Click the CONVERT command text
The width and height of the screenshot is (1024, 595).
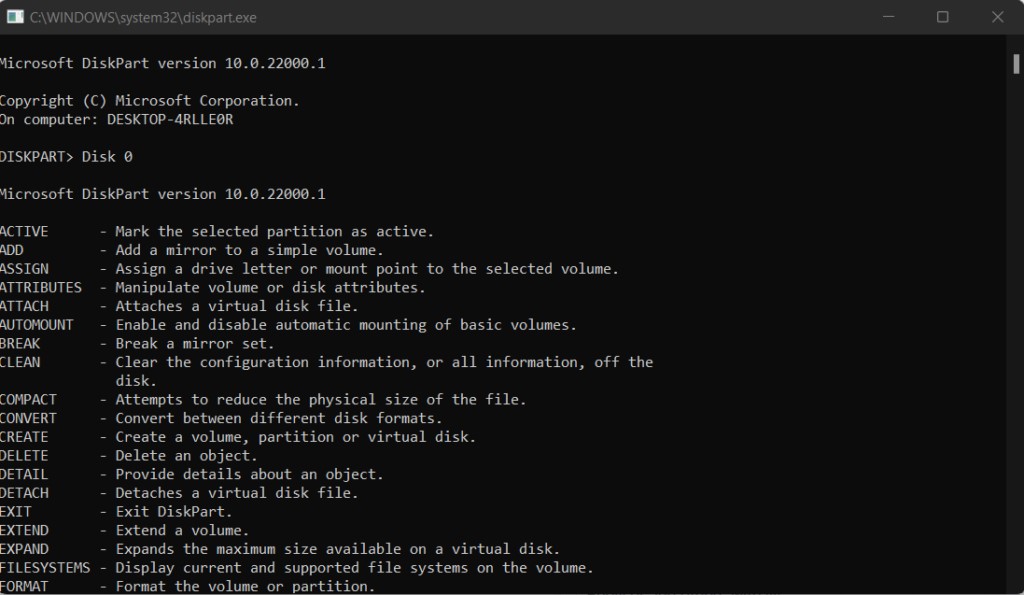click(29, 418)
